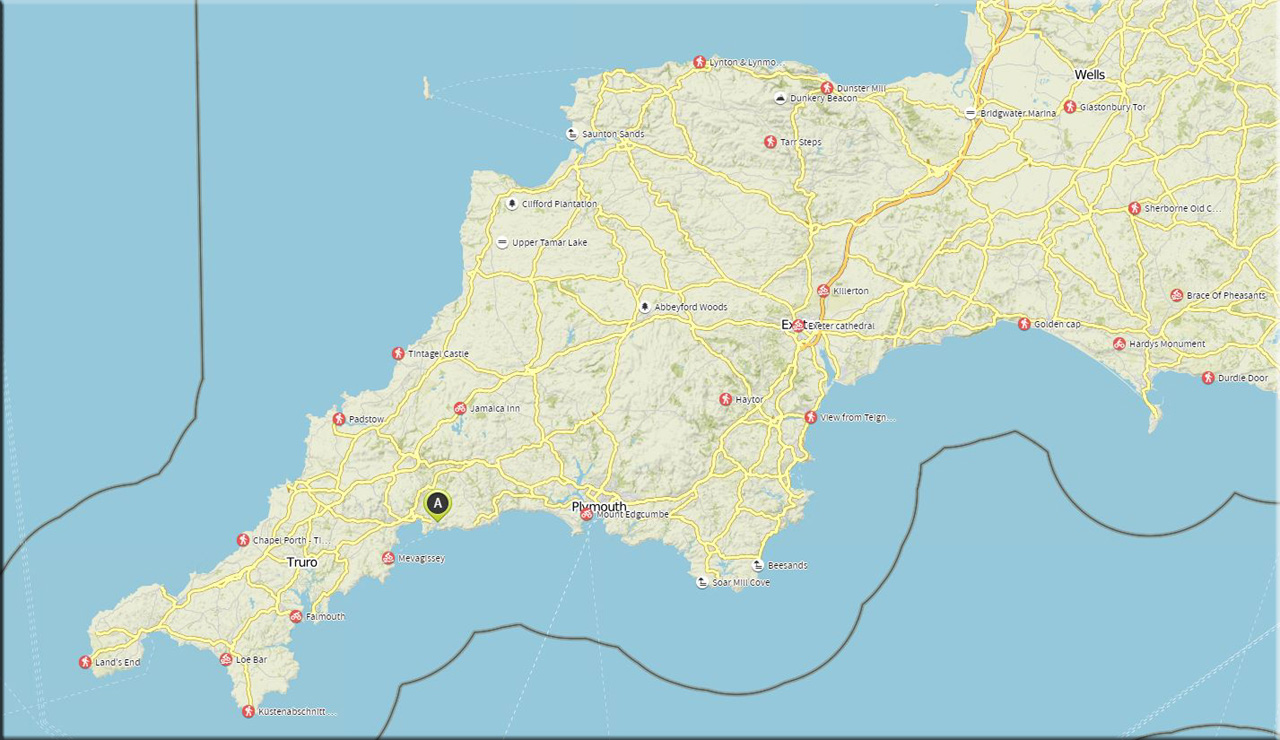Select the Loe Bar marker icon
The width and height of the screenshot is (1280, 740).
pyautogui.click(x=226, y=660)
